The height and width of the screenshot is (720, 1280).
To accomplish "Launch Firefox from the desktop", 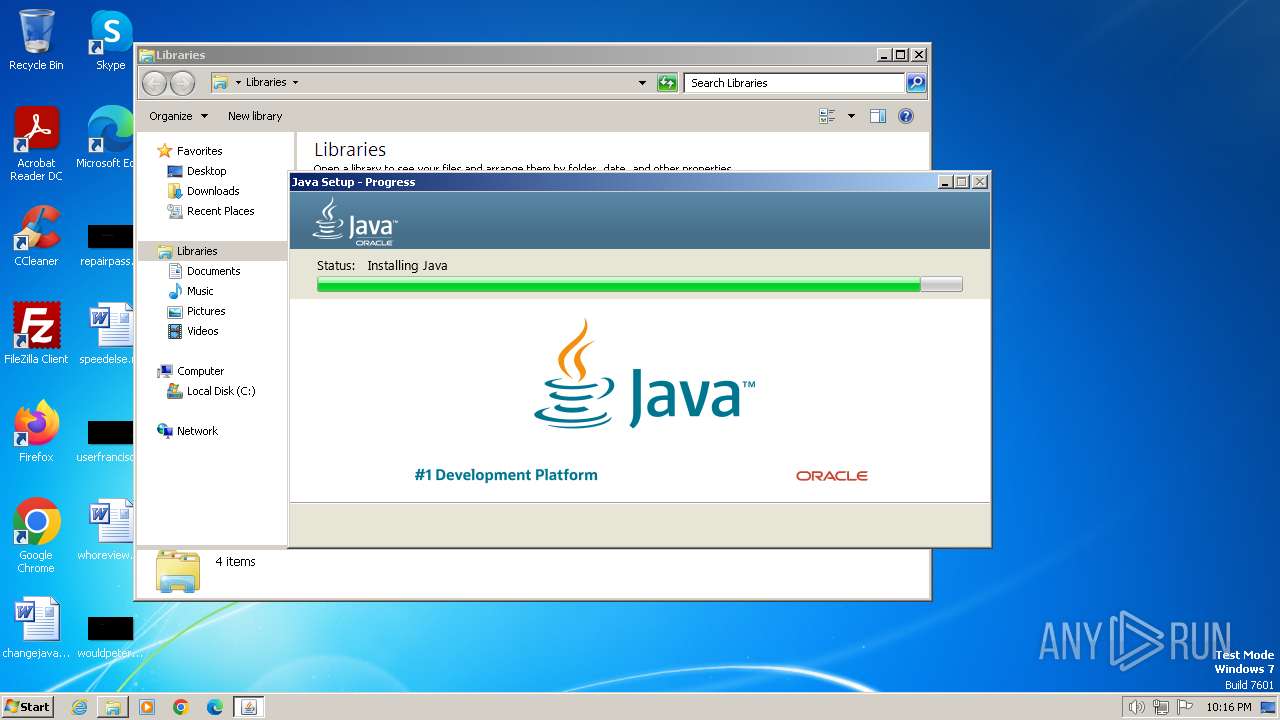I will click(36, 432).
